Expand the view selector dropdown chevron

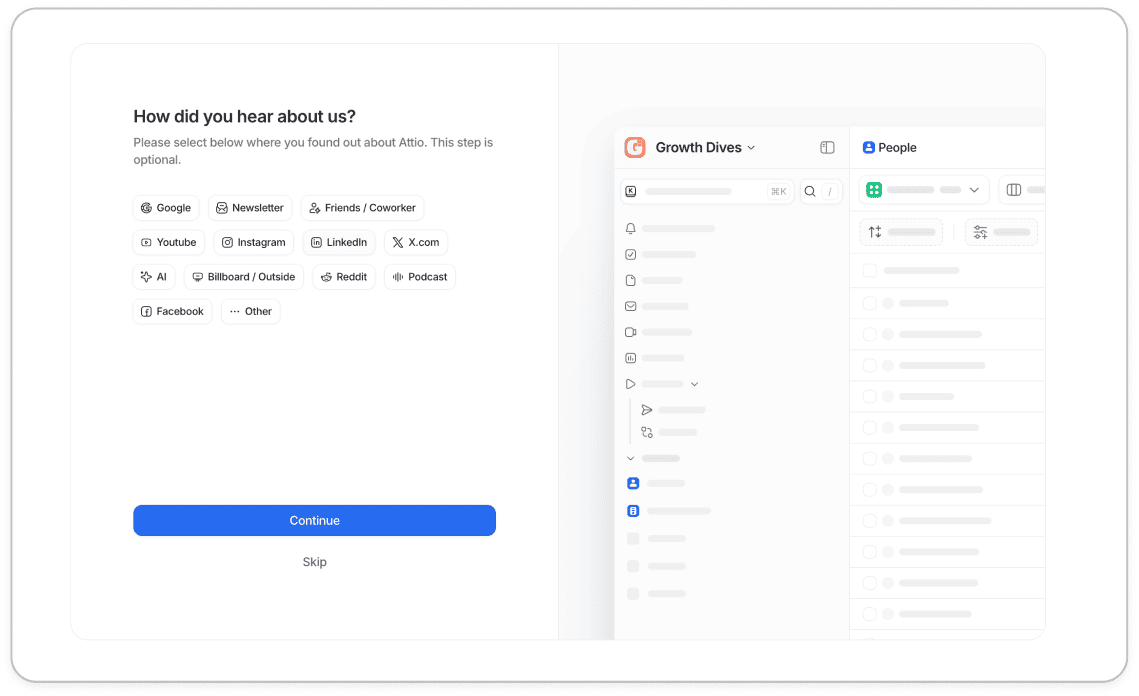973,190
